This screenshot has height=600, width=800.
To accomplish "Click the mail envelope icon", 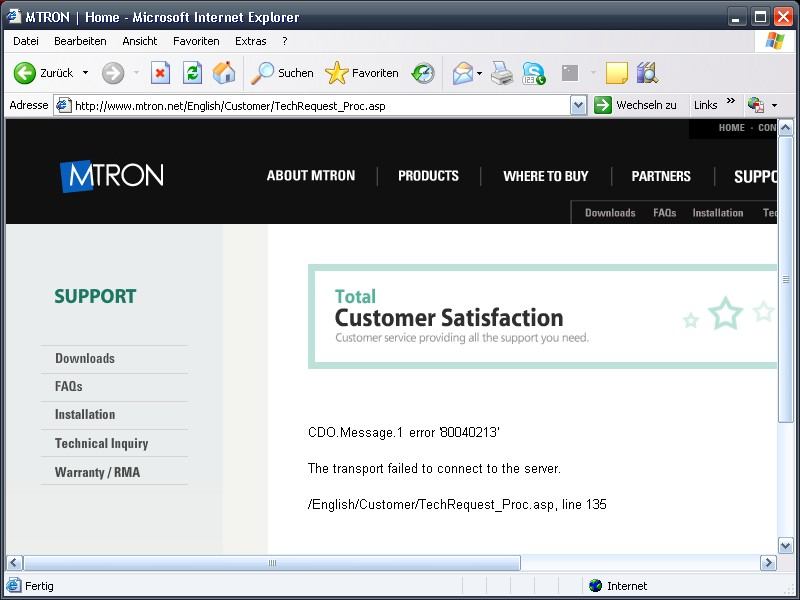I will (x=463, y=73).
